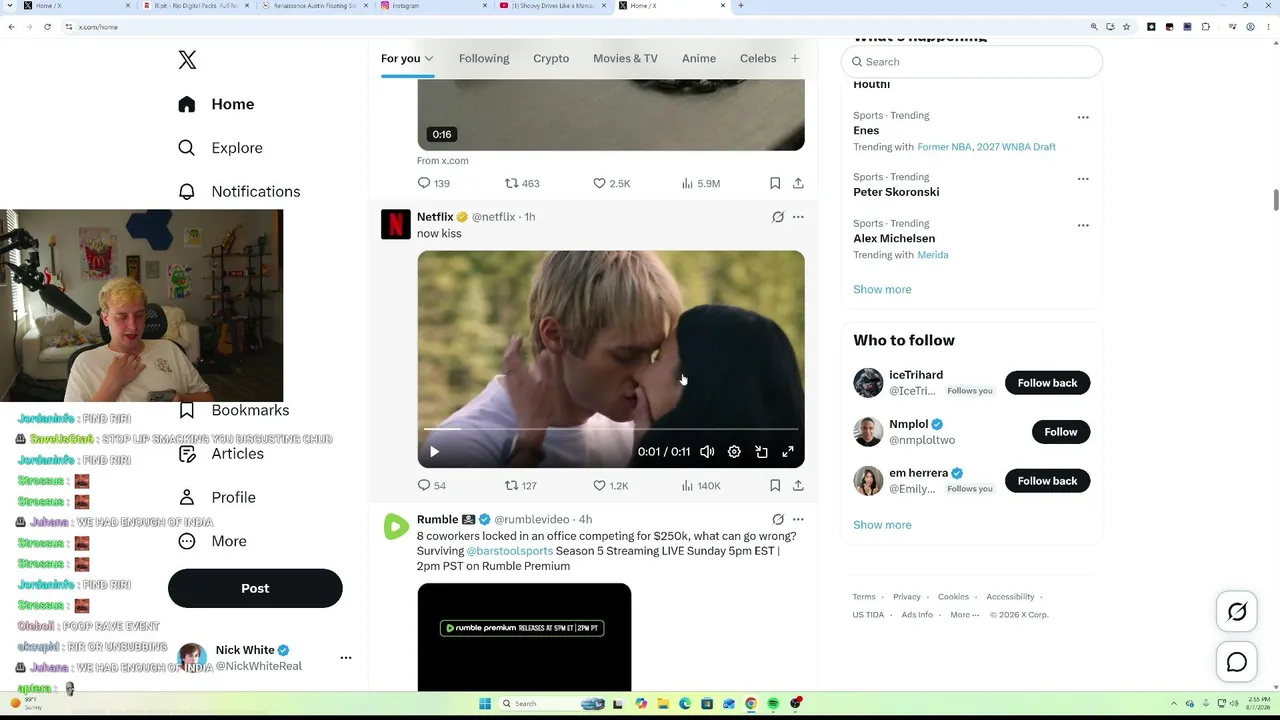This screenshot has width=1280, height=720.
Task: Open the Windows Start menu
Action: [485, 704]
